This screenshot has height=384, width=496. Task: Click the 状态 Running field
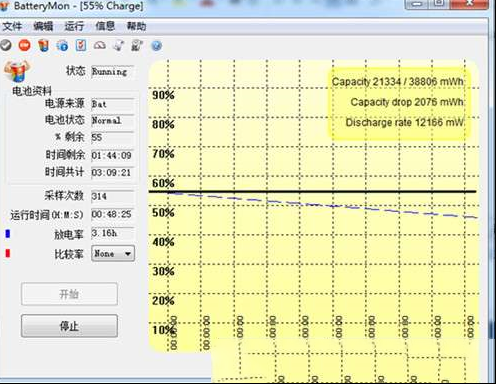pyautogui.click(x=113, y=72)
